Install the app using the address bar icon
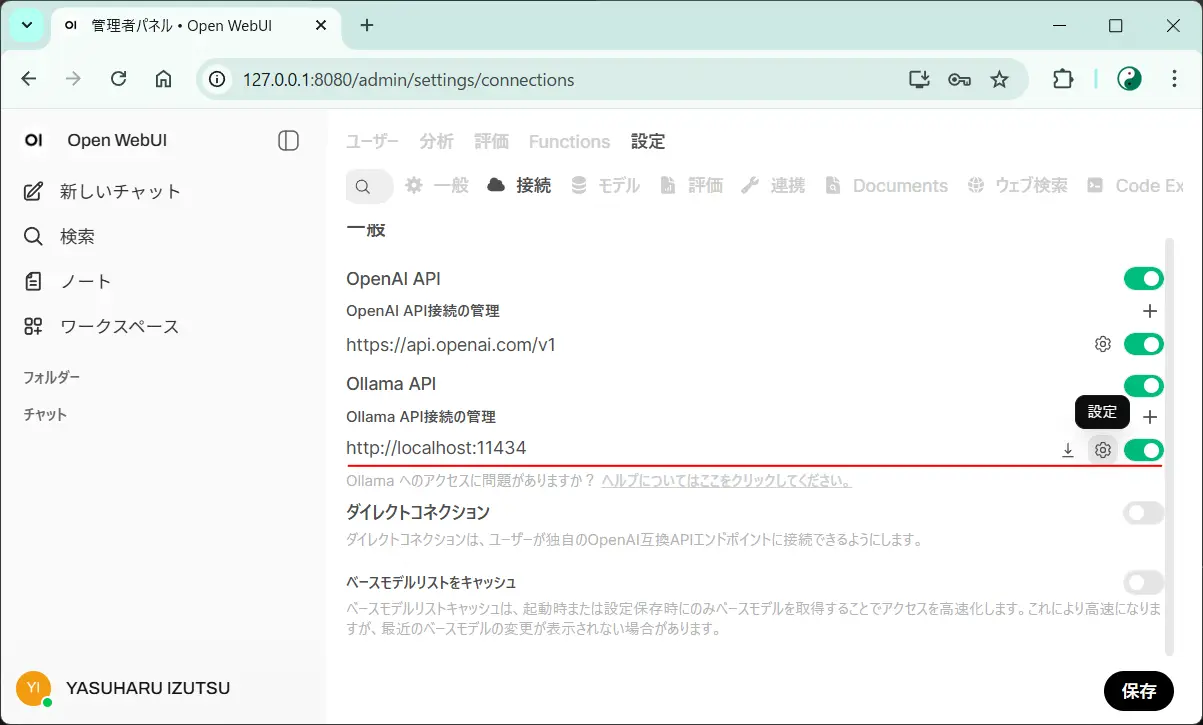The image size is (1203, 725). (x=919, y=79)
